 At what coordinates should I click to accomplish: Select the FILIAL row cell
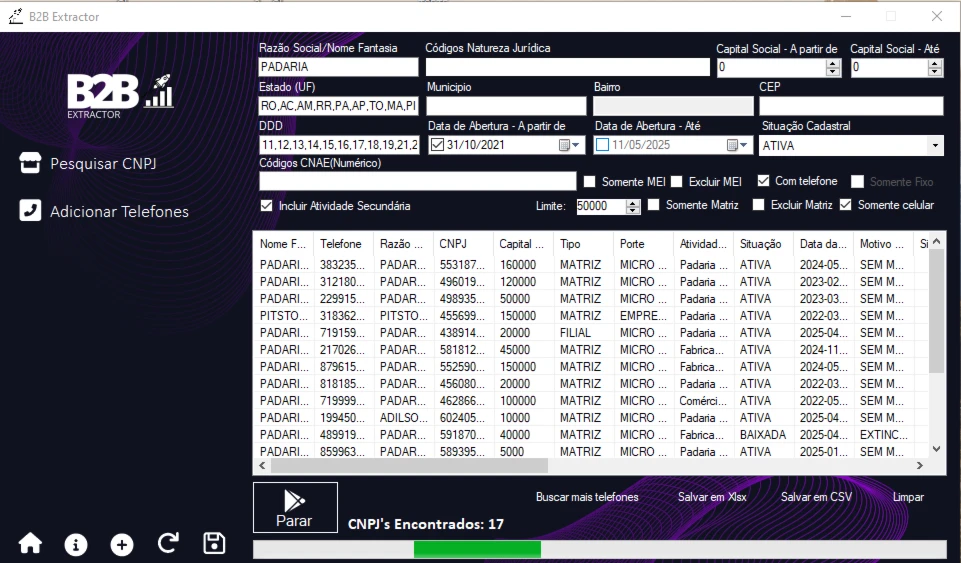pos(575,333)
